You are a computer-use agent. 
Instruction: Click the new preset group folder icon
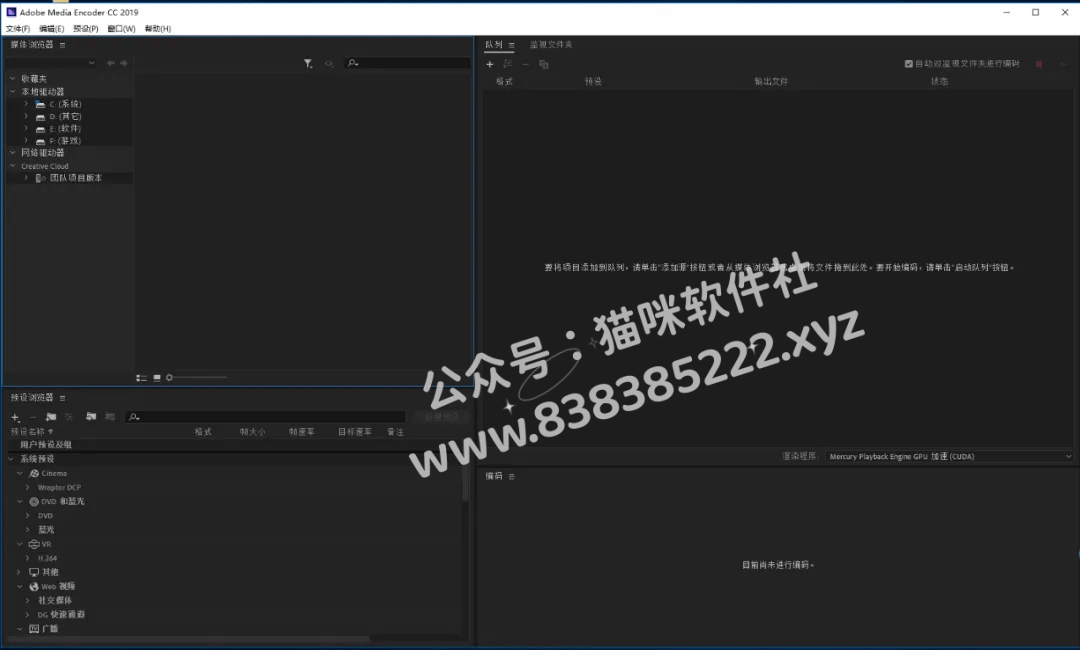tap(51, 417)
